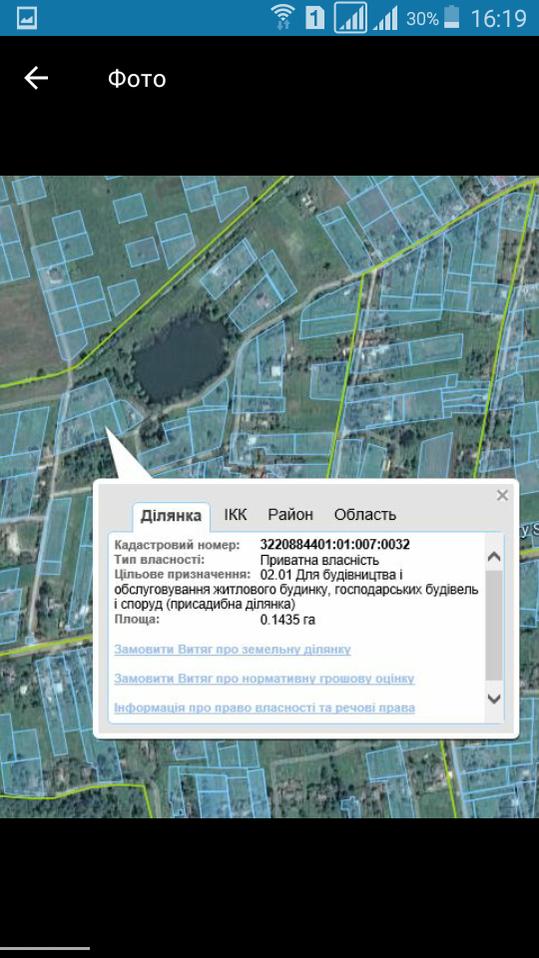Open the Район tab
539x958 pixels.
click(290, 514)
